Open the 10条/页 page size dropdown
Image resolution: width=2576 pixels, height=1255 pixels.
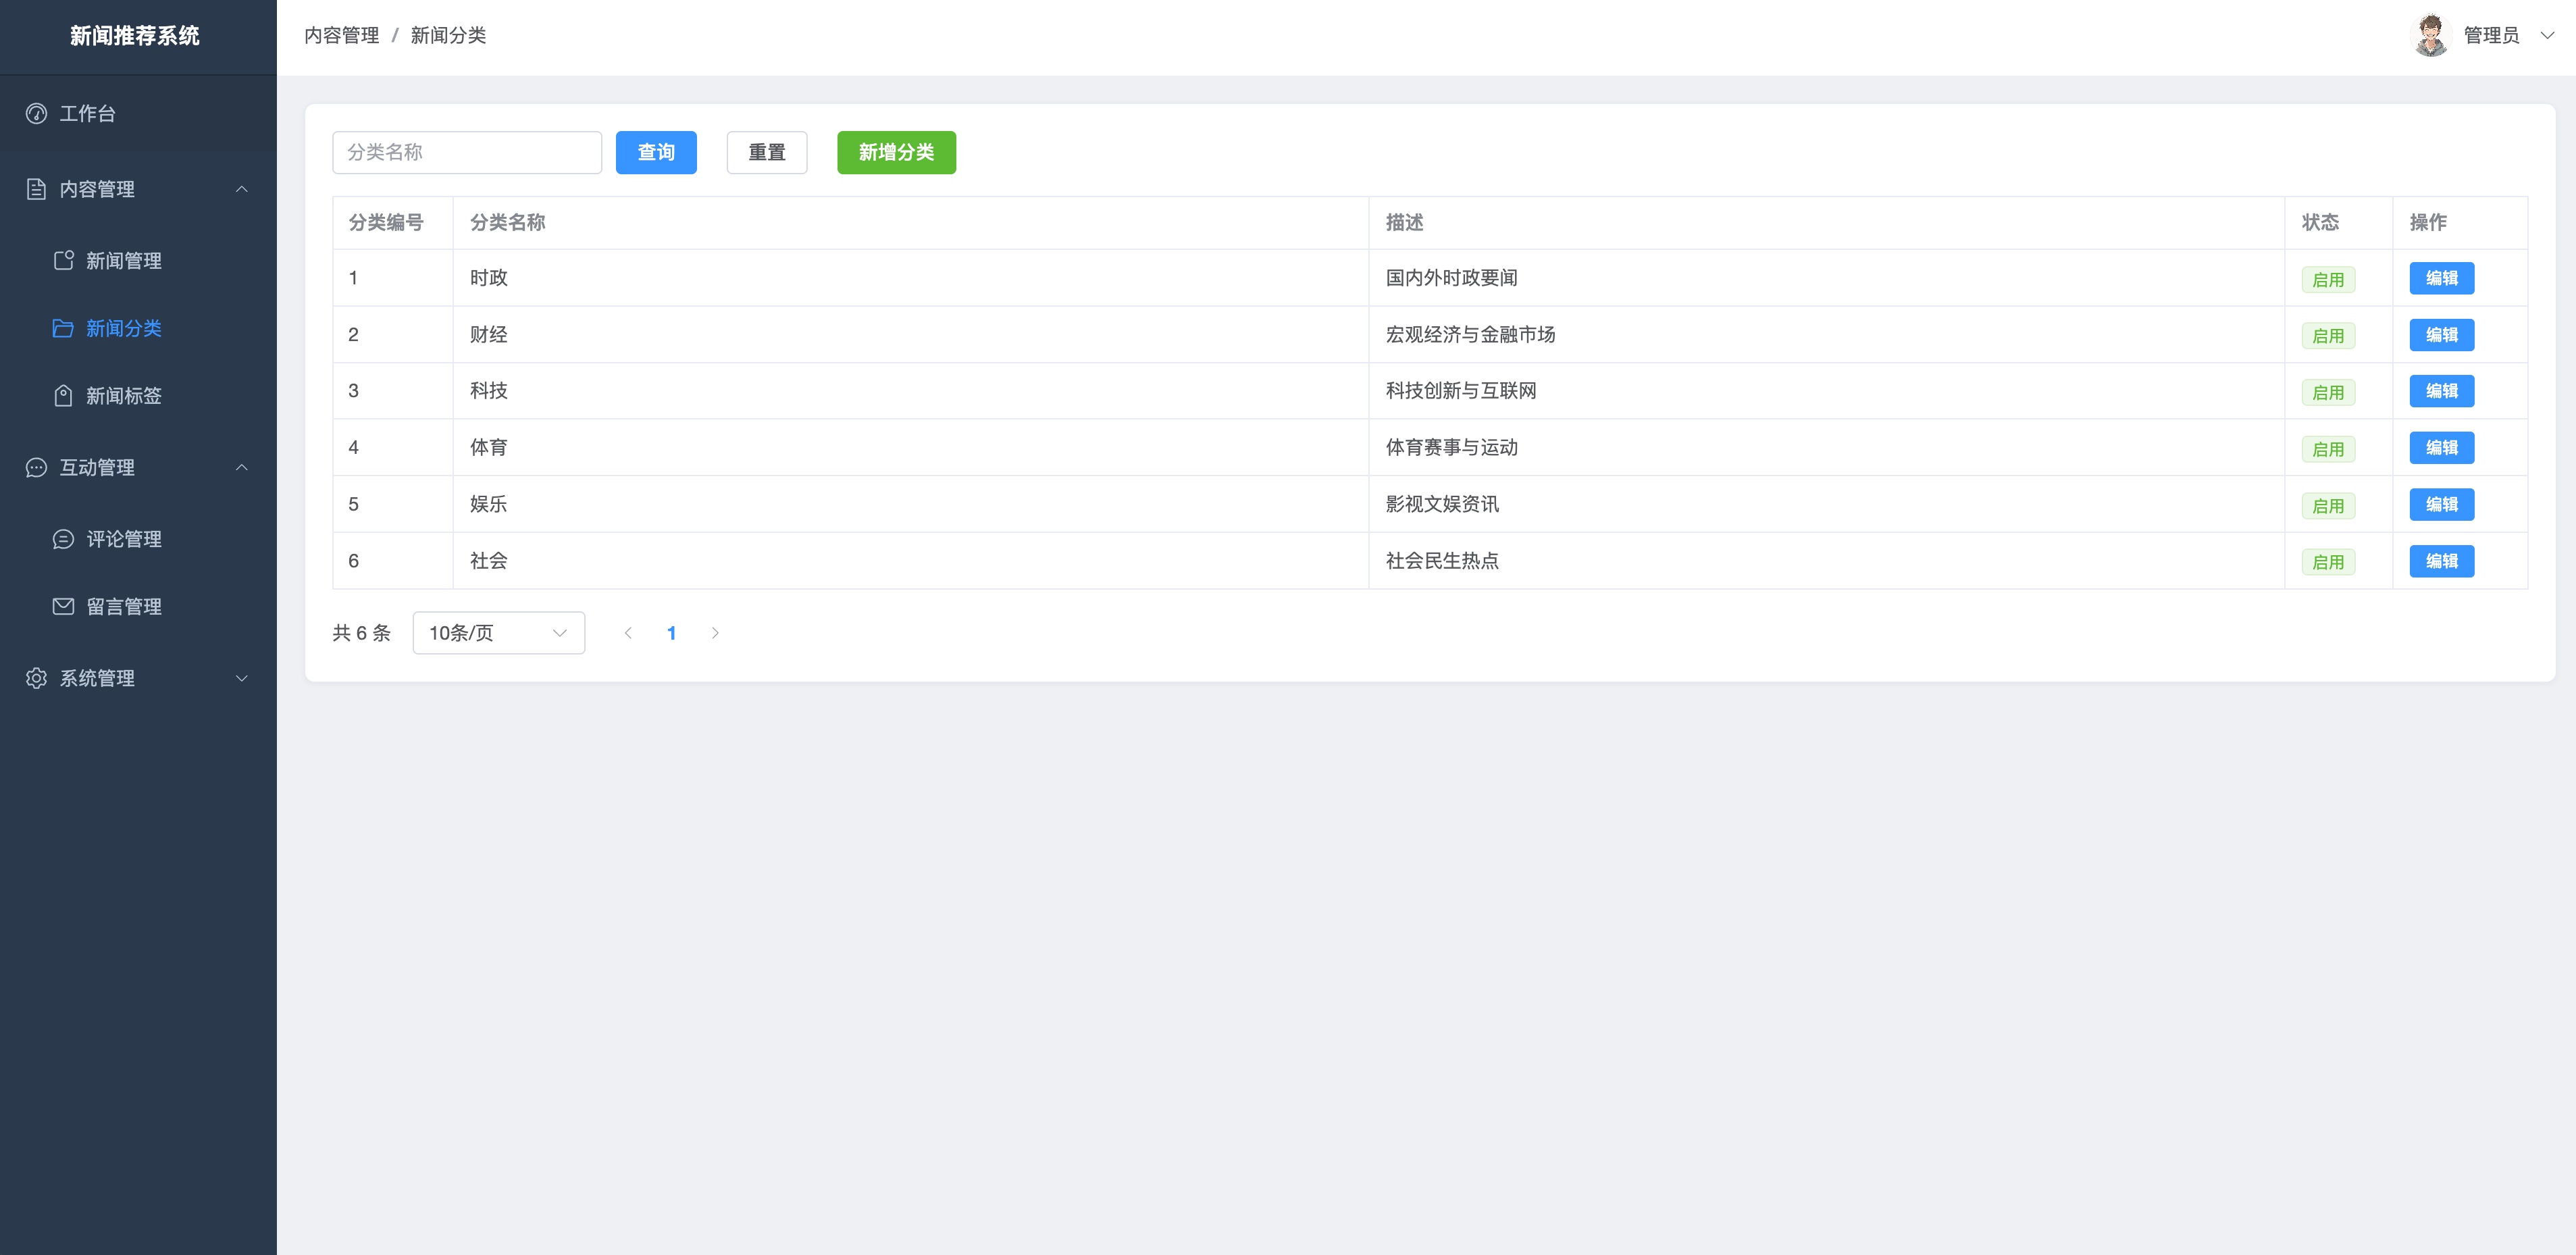click(499, 633)
